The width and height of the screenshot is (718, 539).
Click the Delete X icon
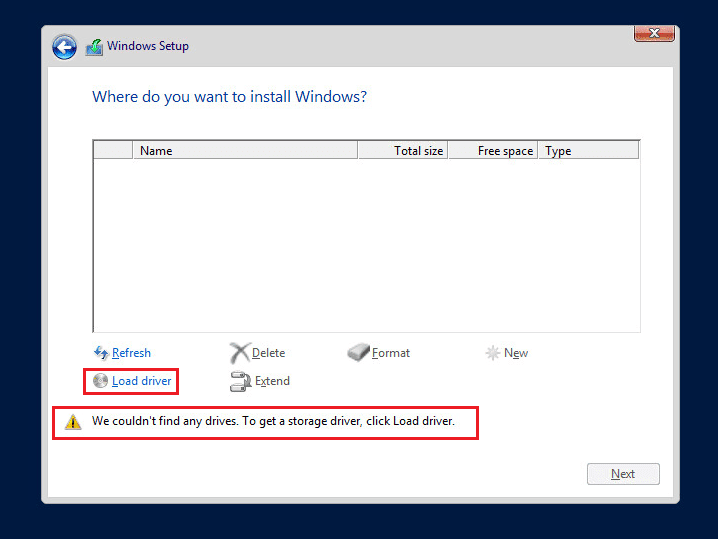pyautogui.click(x=240, y=353)
